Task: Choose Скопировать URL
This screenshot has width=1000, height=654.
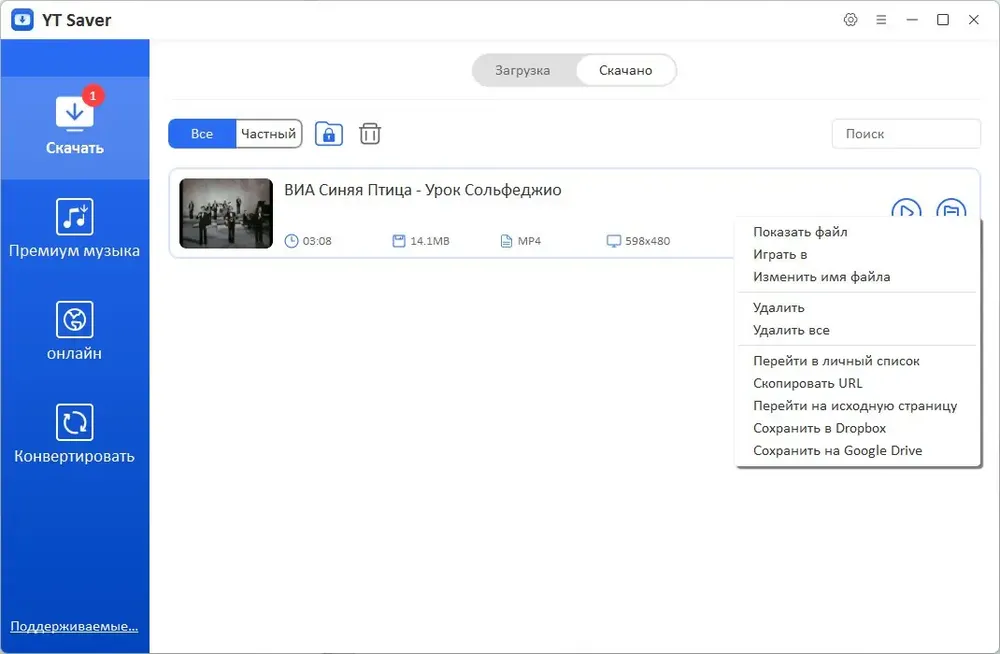Action: [x=807, y=383]
